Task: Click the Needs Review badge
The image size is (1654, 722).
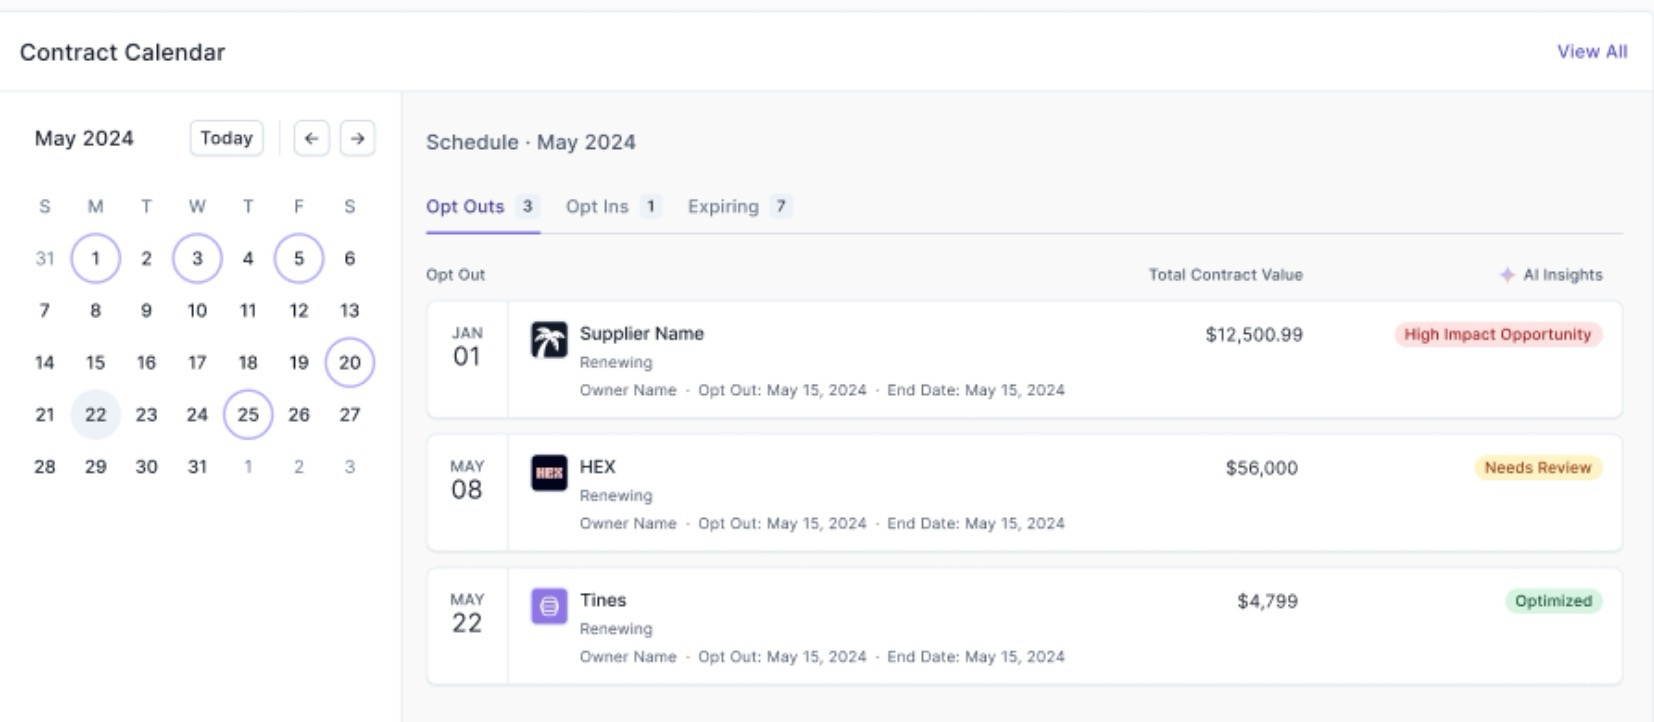Action: point(1537,468)
